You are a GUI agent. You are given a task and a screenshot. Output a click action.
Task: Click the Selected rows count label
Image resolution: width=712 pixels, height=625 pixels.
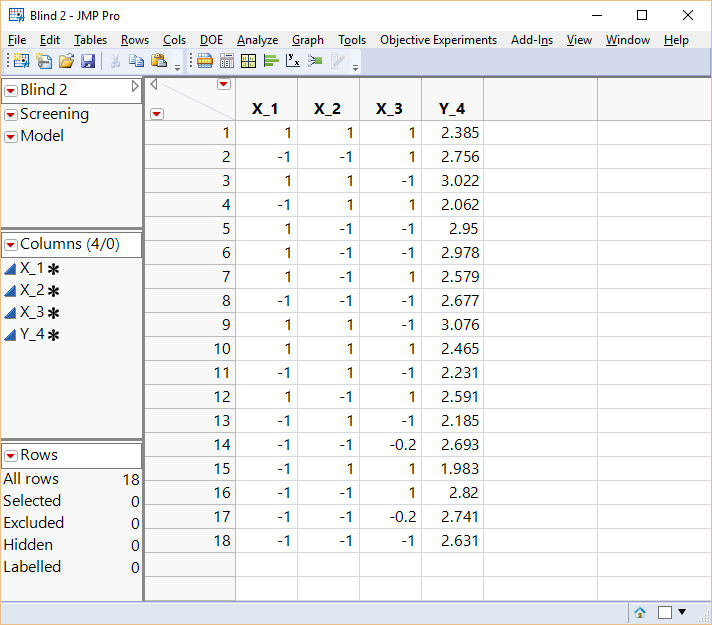(32, 501)
